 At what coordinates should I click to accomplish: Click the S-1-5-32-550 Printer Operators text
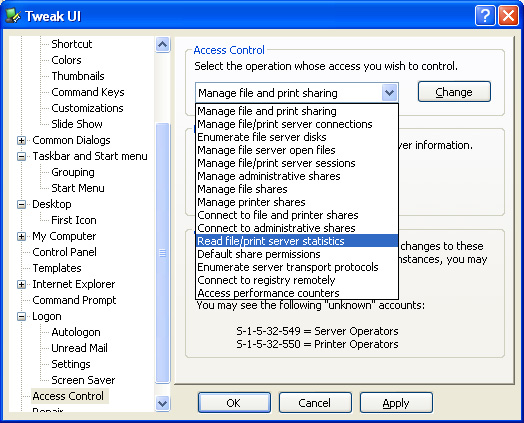317,344
